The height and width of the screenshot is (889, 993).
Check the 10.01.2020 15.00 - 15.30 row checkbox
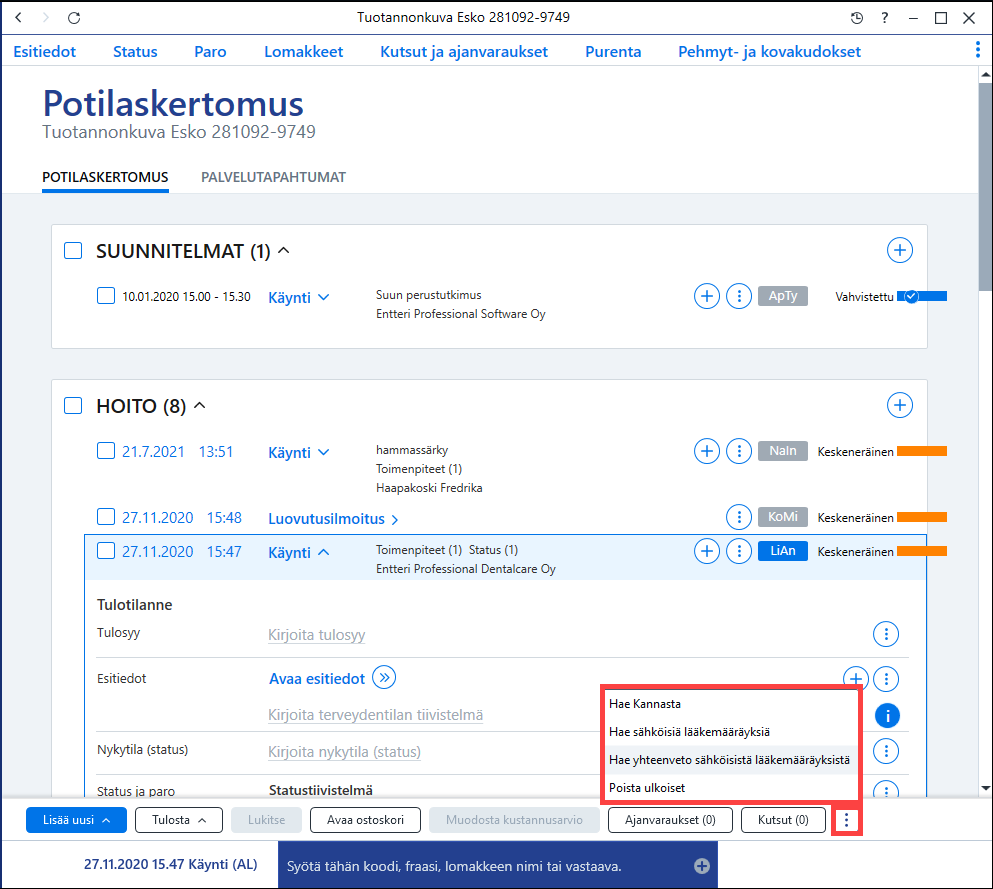pos(106,296)
